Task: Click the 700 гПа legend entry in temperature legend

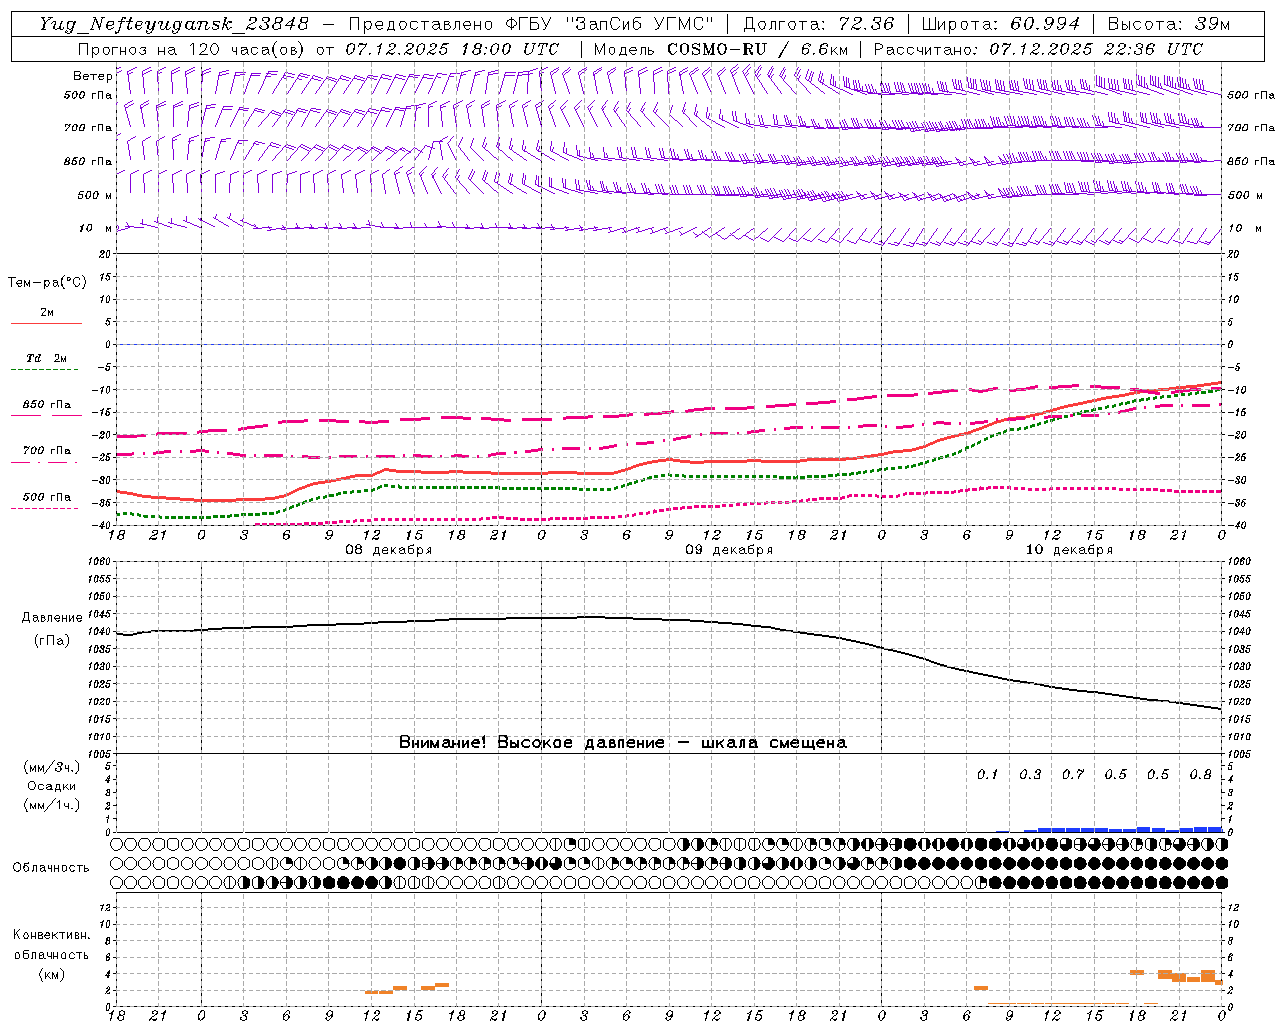Action: (x=46, y=451)
